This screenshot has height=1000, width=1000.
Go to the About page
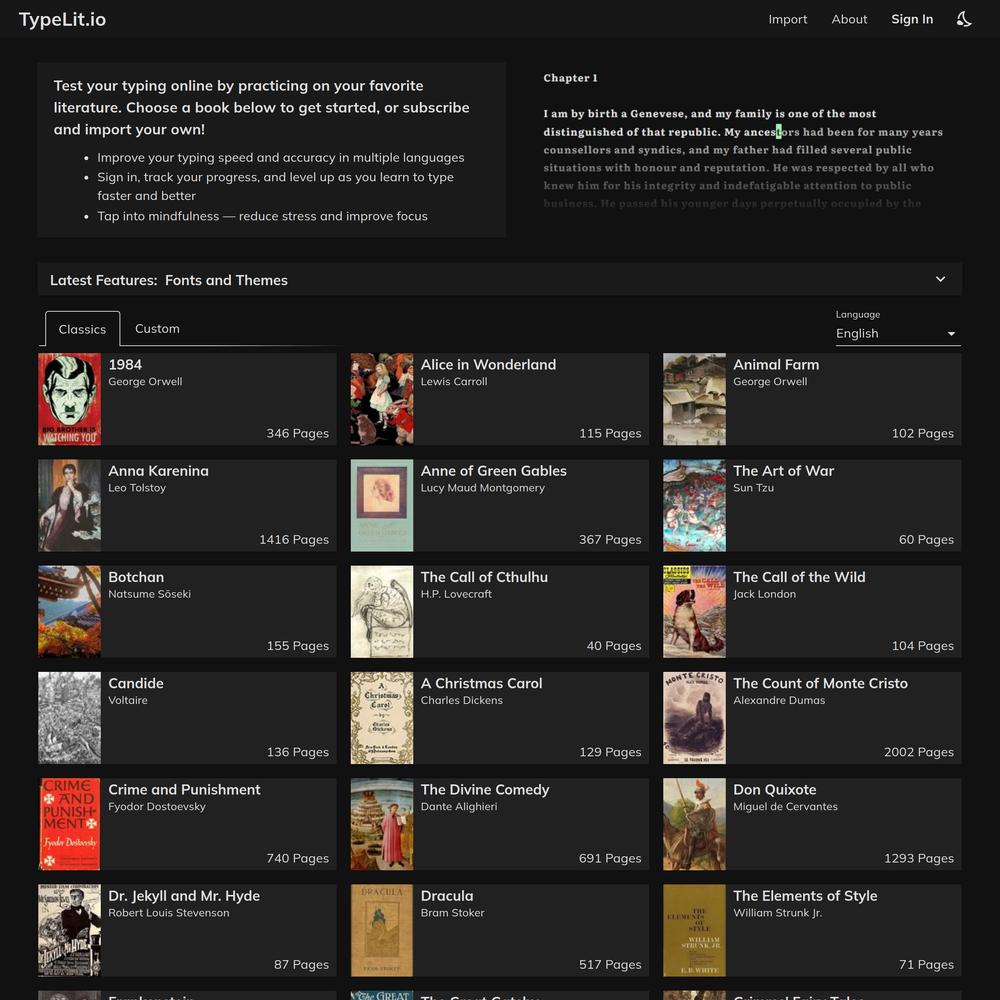click(x=849, y=19)
